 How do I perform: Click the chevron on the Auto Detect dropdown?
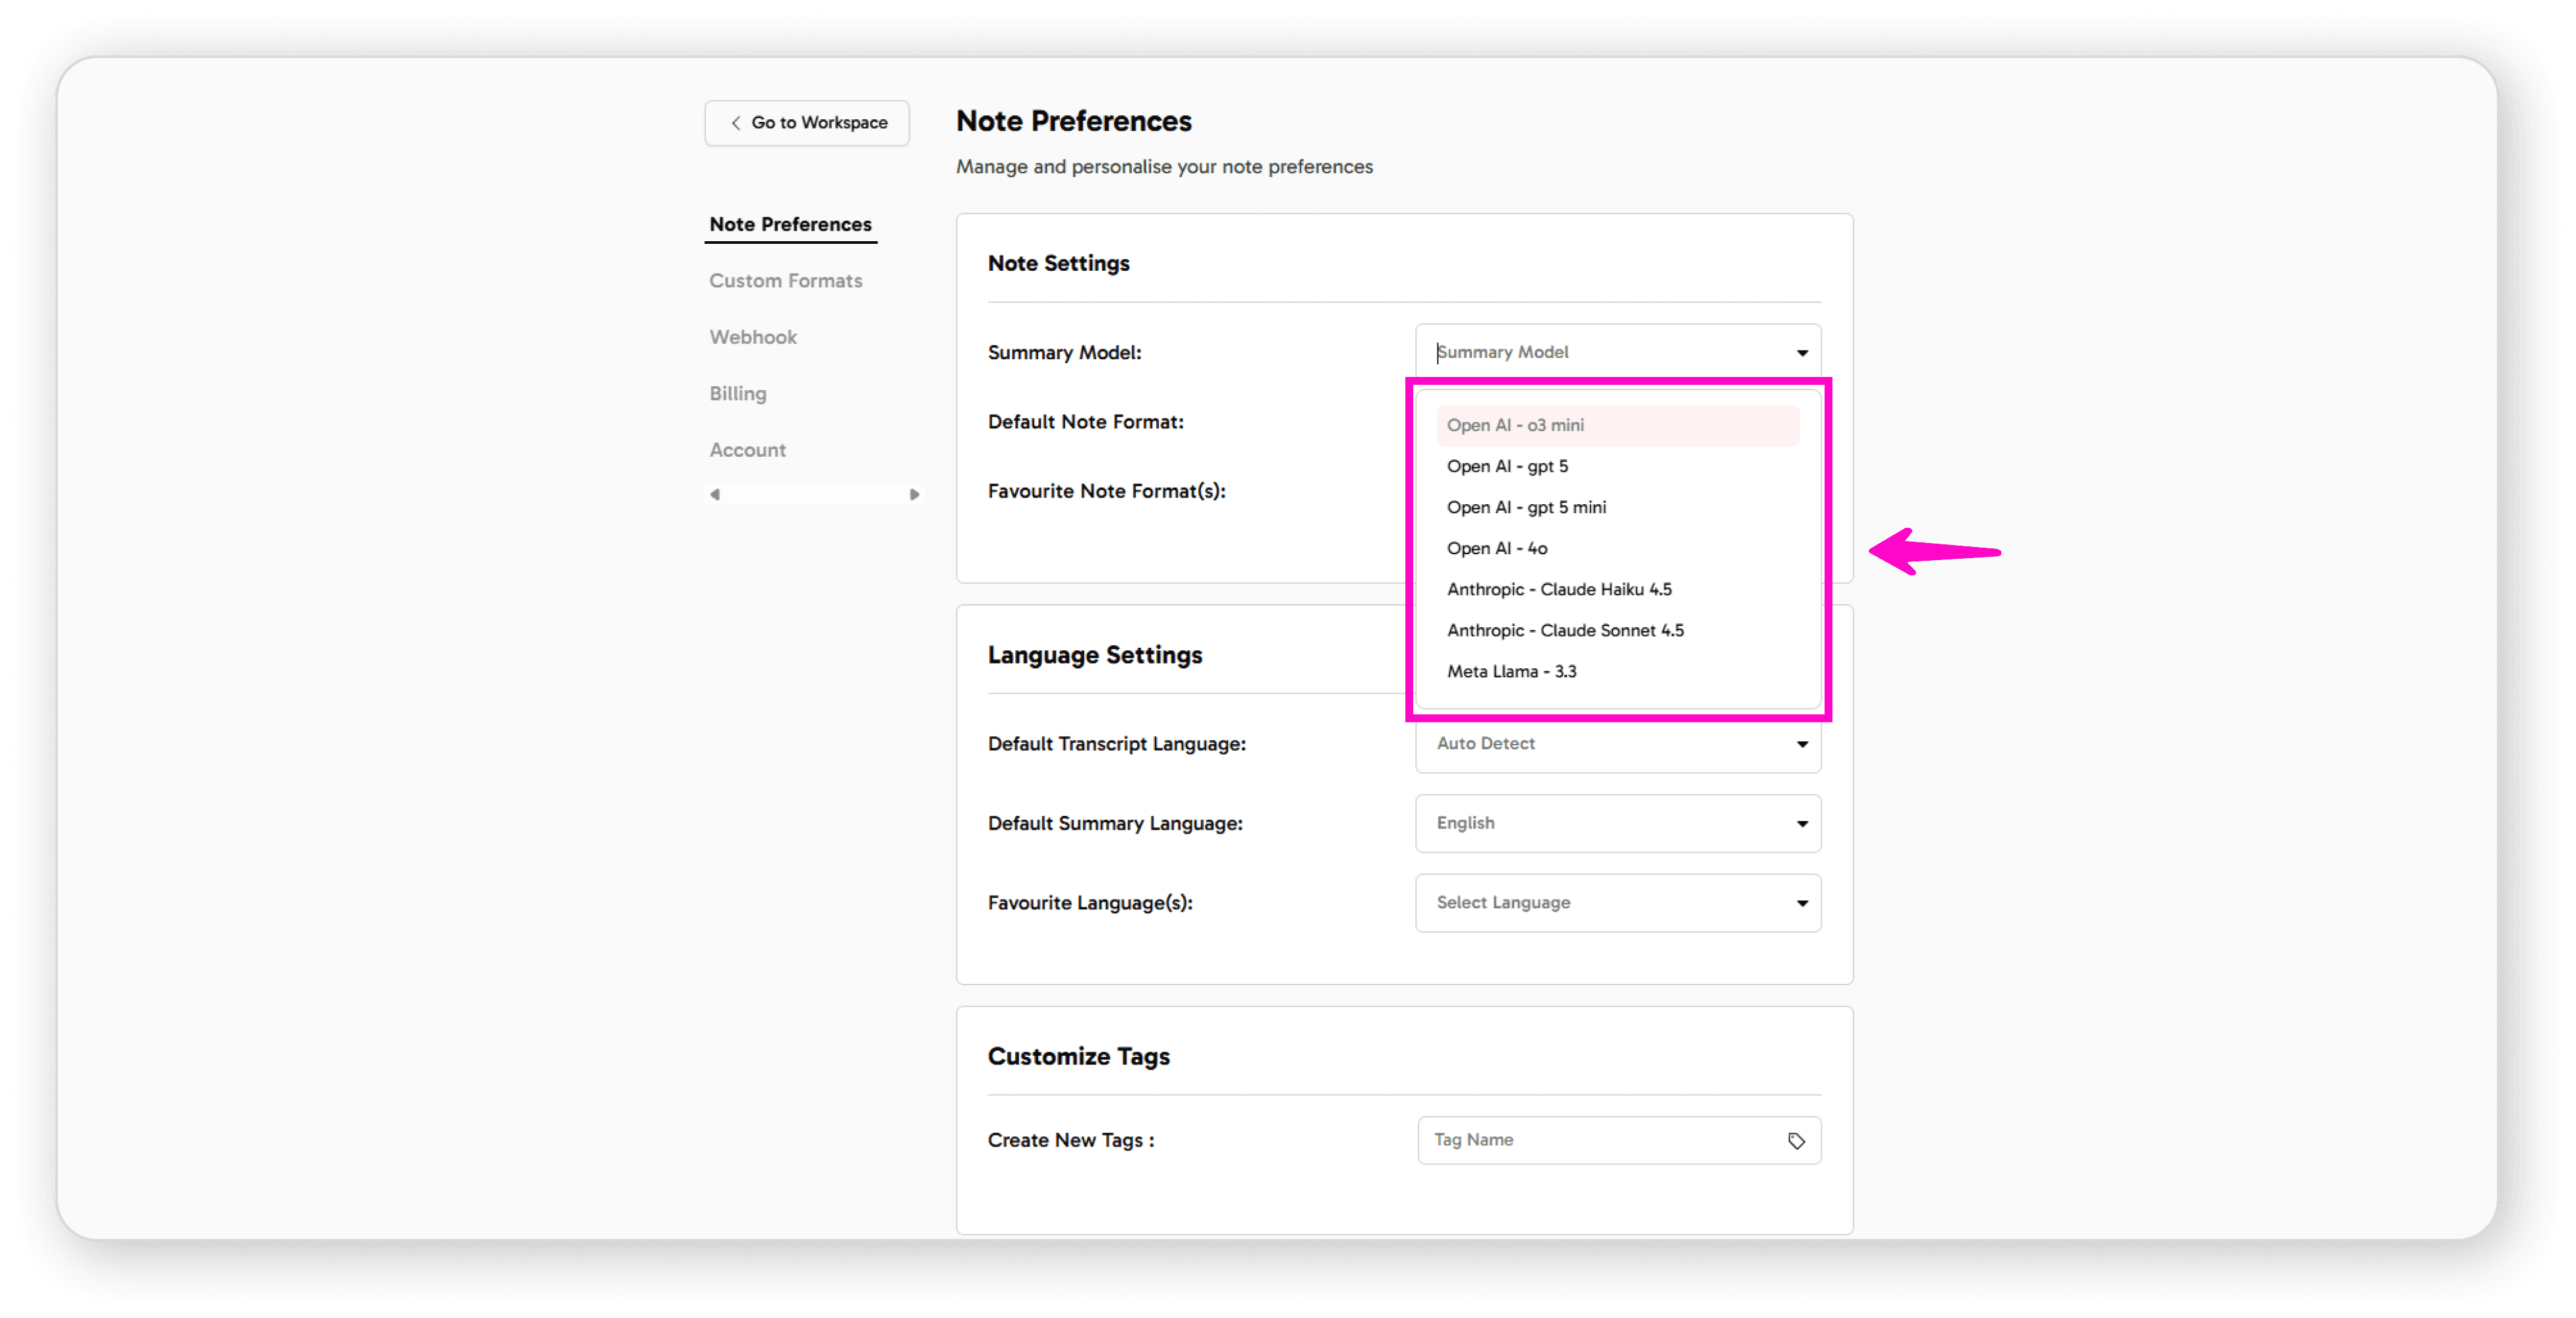(x=1801, y=743)
